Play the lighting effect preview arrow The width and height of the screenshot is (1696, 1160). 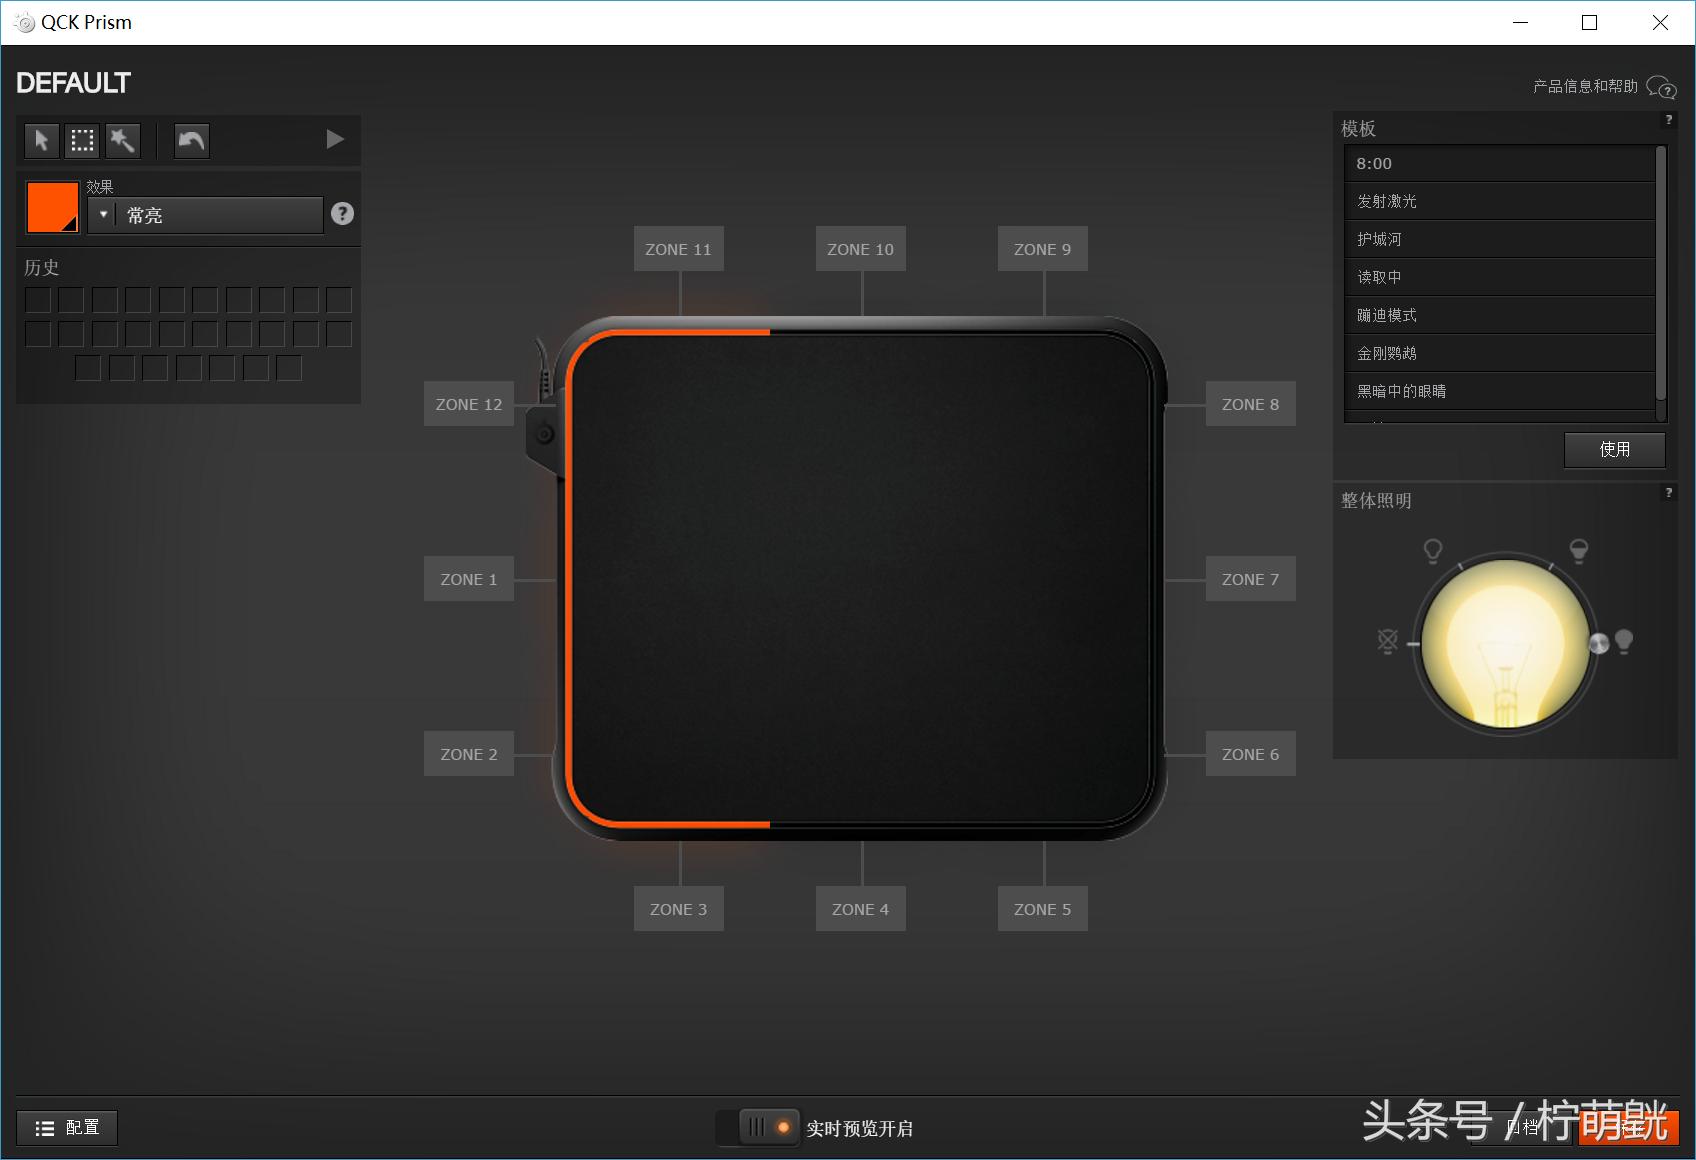[x=335, y=139]
